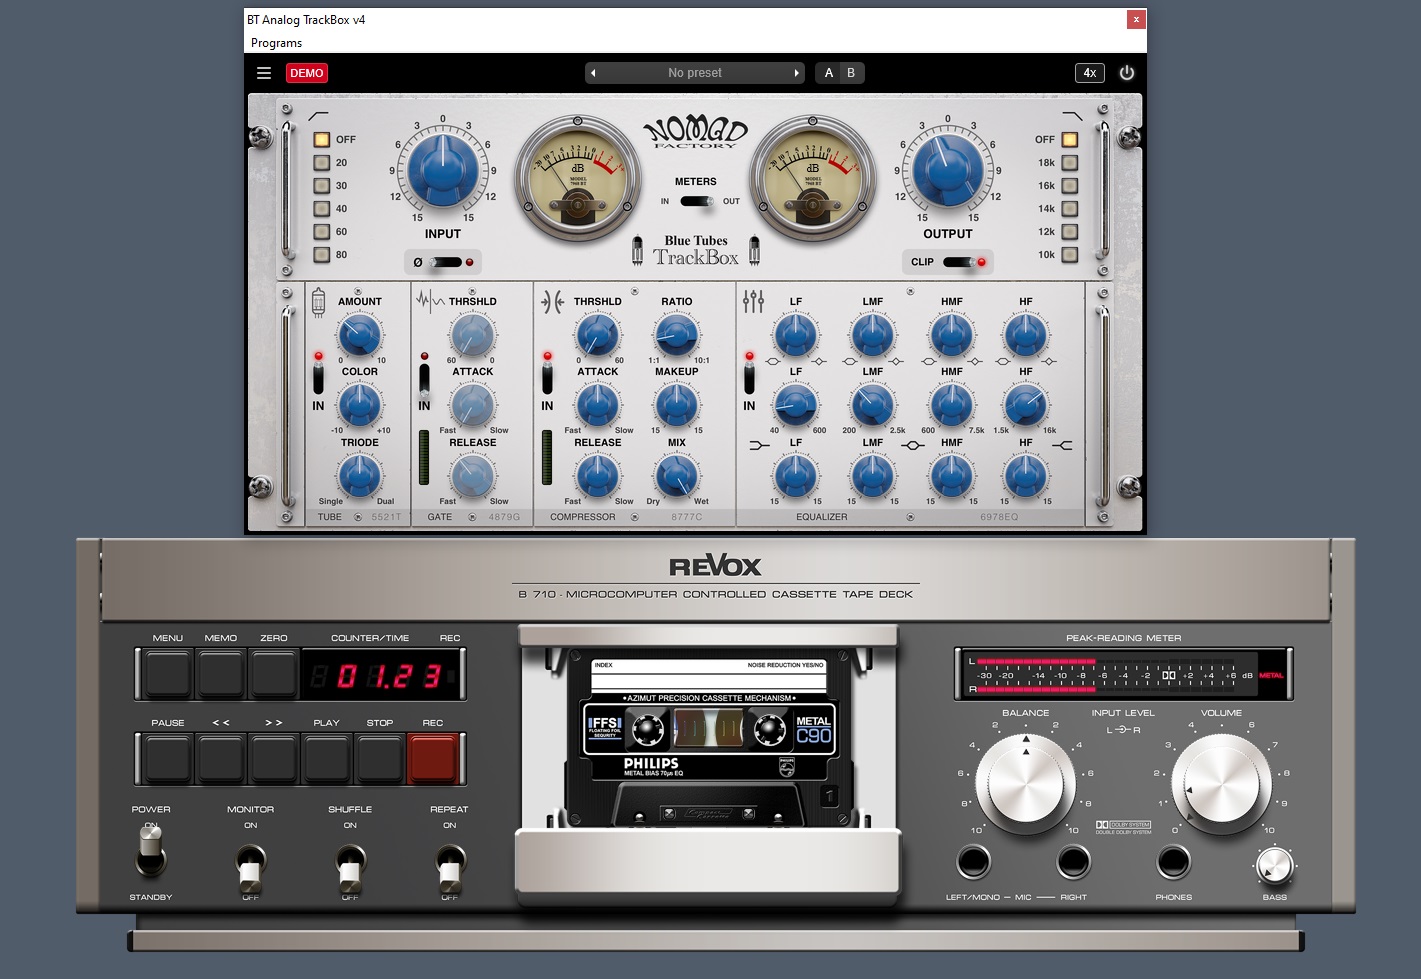This screenshot has height=979, width=1421.
Task: Click the counter/time LED display
Action: coord(383,677)
